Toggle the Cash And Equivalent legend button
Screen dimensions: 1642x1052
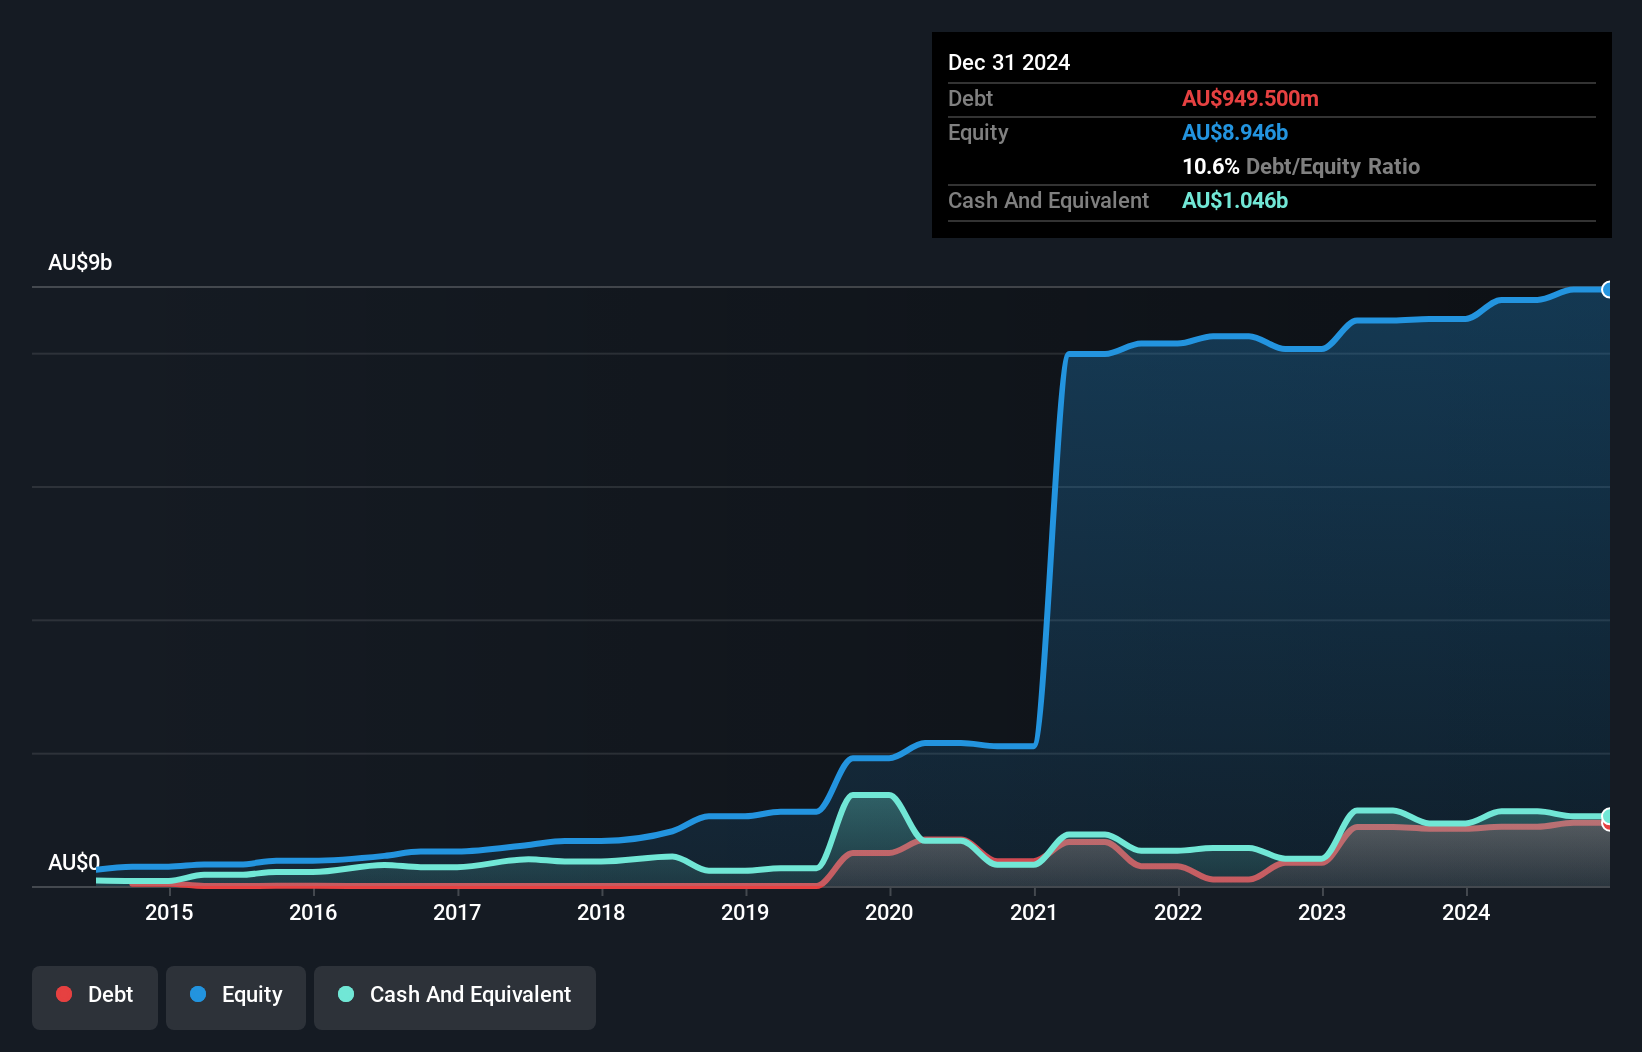[455, 997]
